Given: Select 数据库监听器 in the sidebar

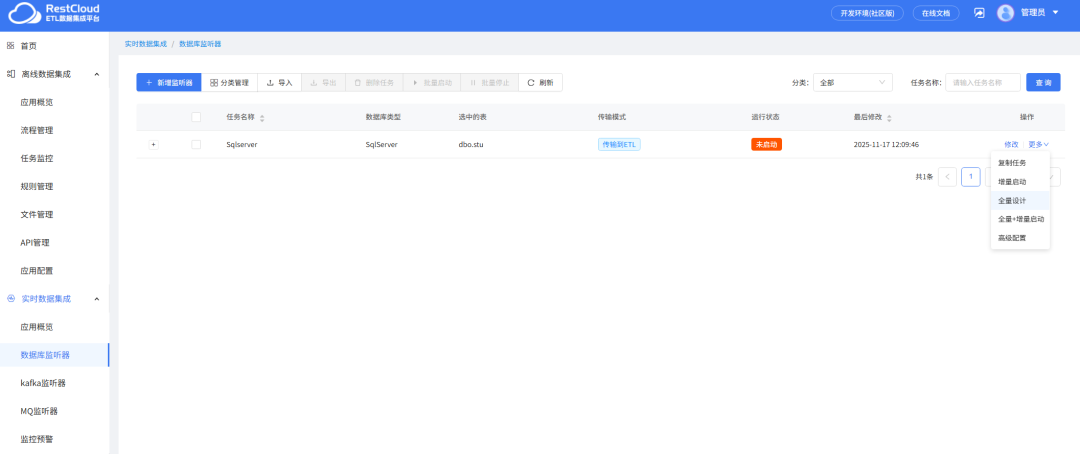Looking at the screenshot, I should tap(54, 355).
